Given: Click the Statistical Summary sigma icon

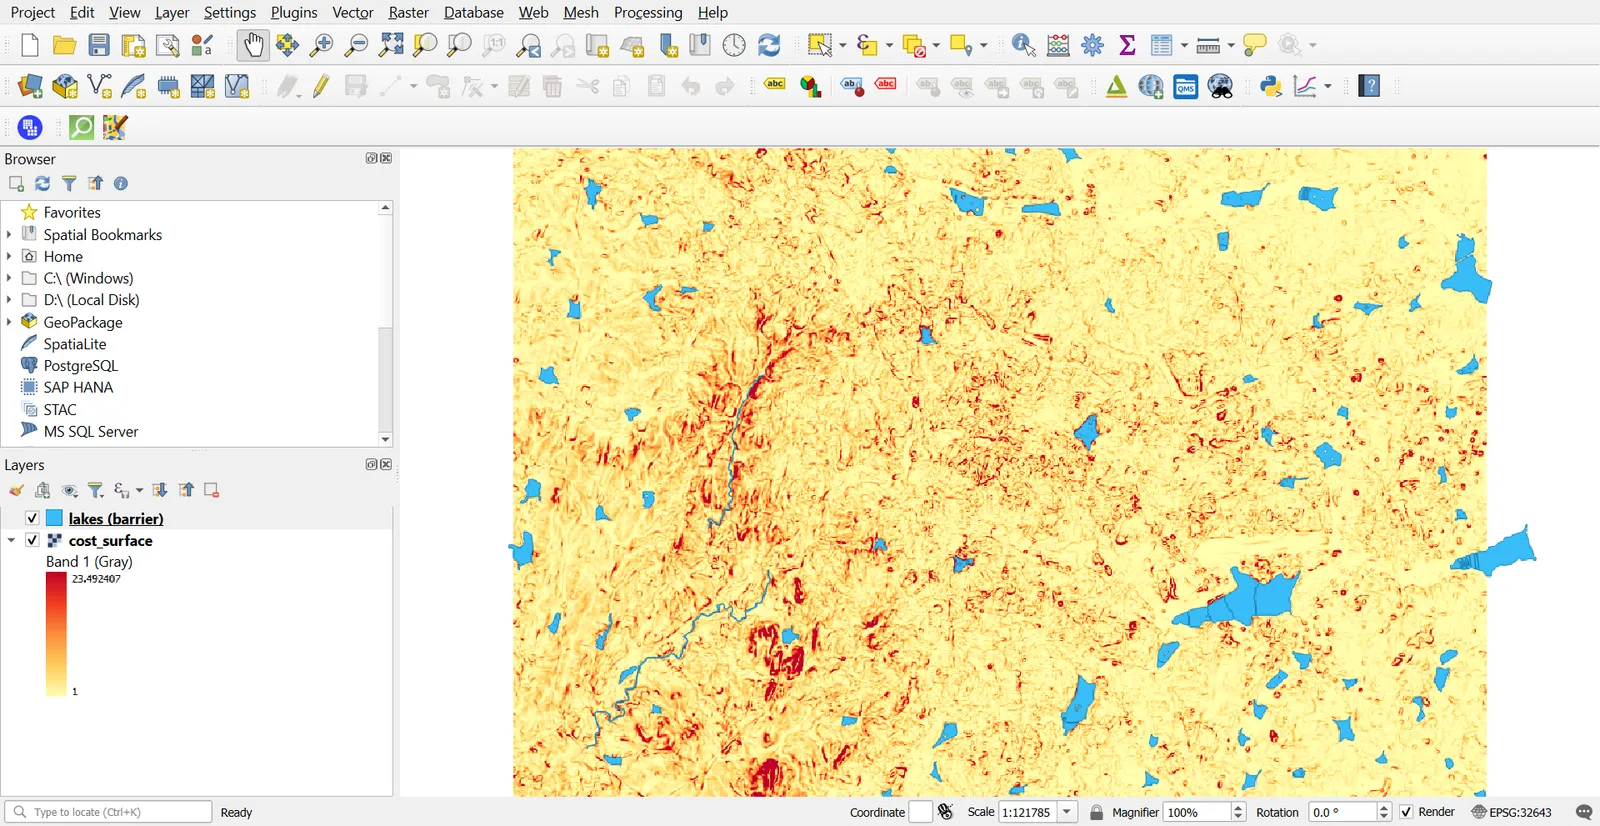Looking at the screenshot, I should 1127,45.
